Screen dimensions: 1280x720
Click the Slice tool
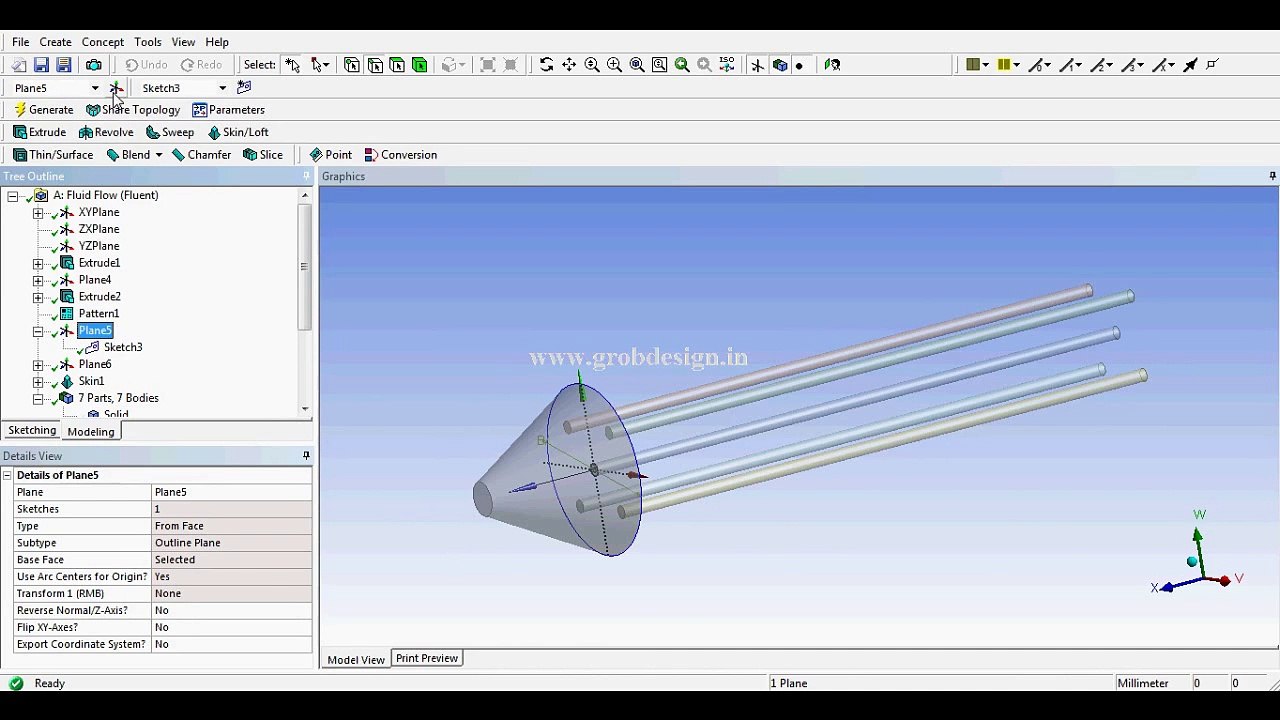coord(263,155)
